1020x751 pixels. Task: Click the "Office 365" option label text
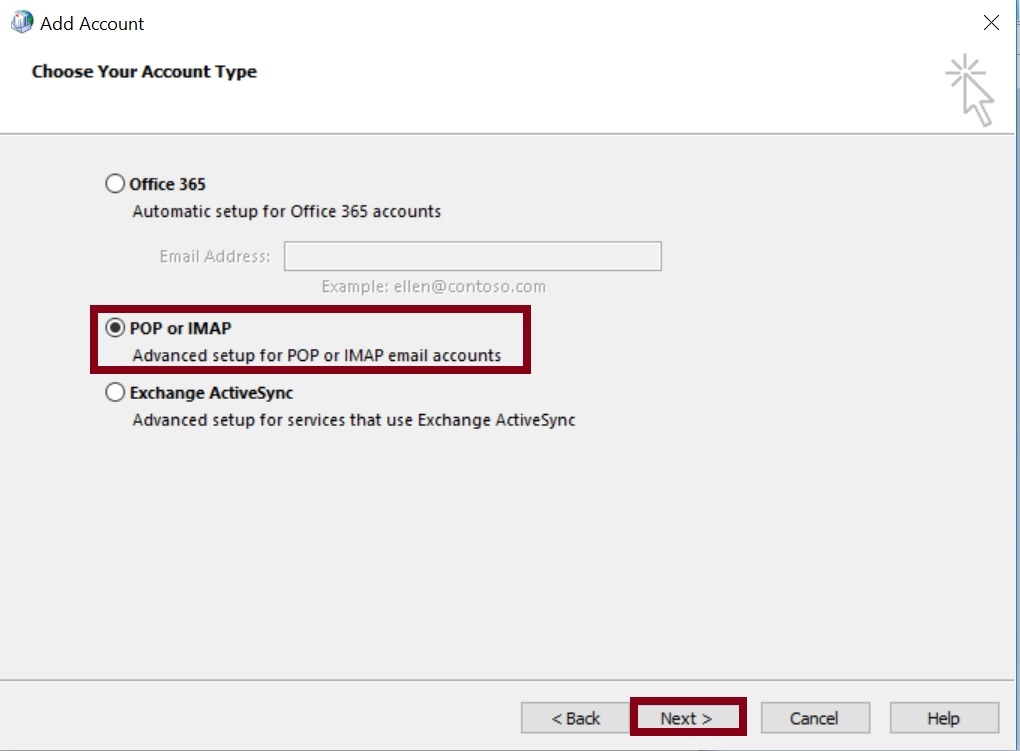pos(168,184)
